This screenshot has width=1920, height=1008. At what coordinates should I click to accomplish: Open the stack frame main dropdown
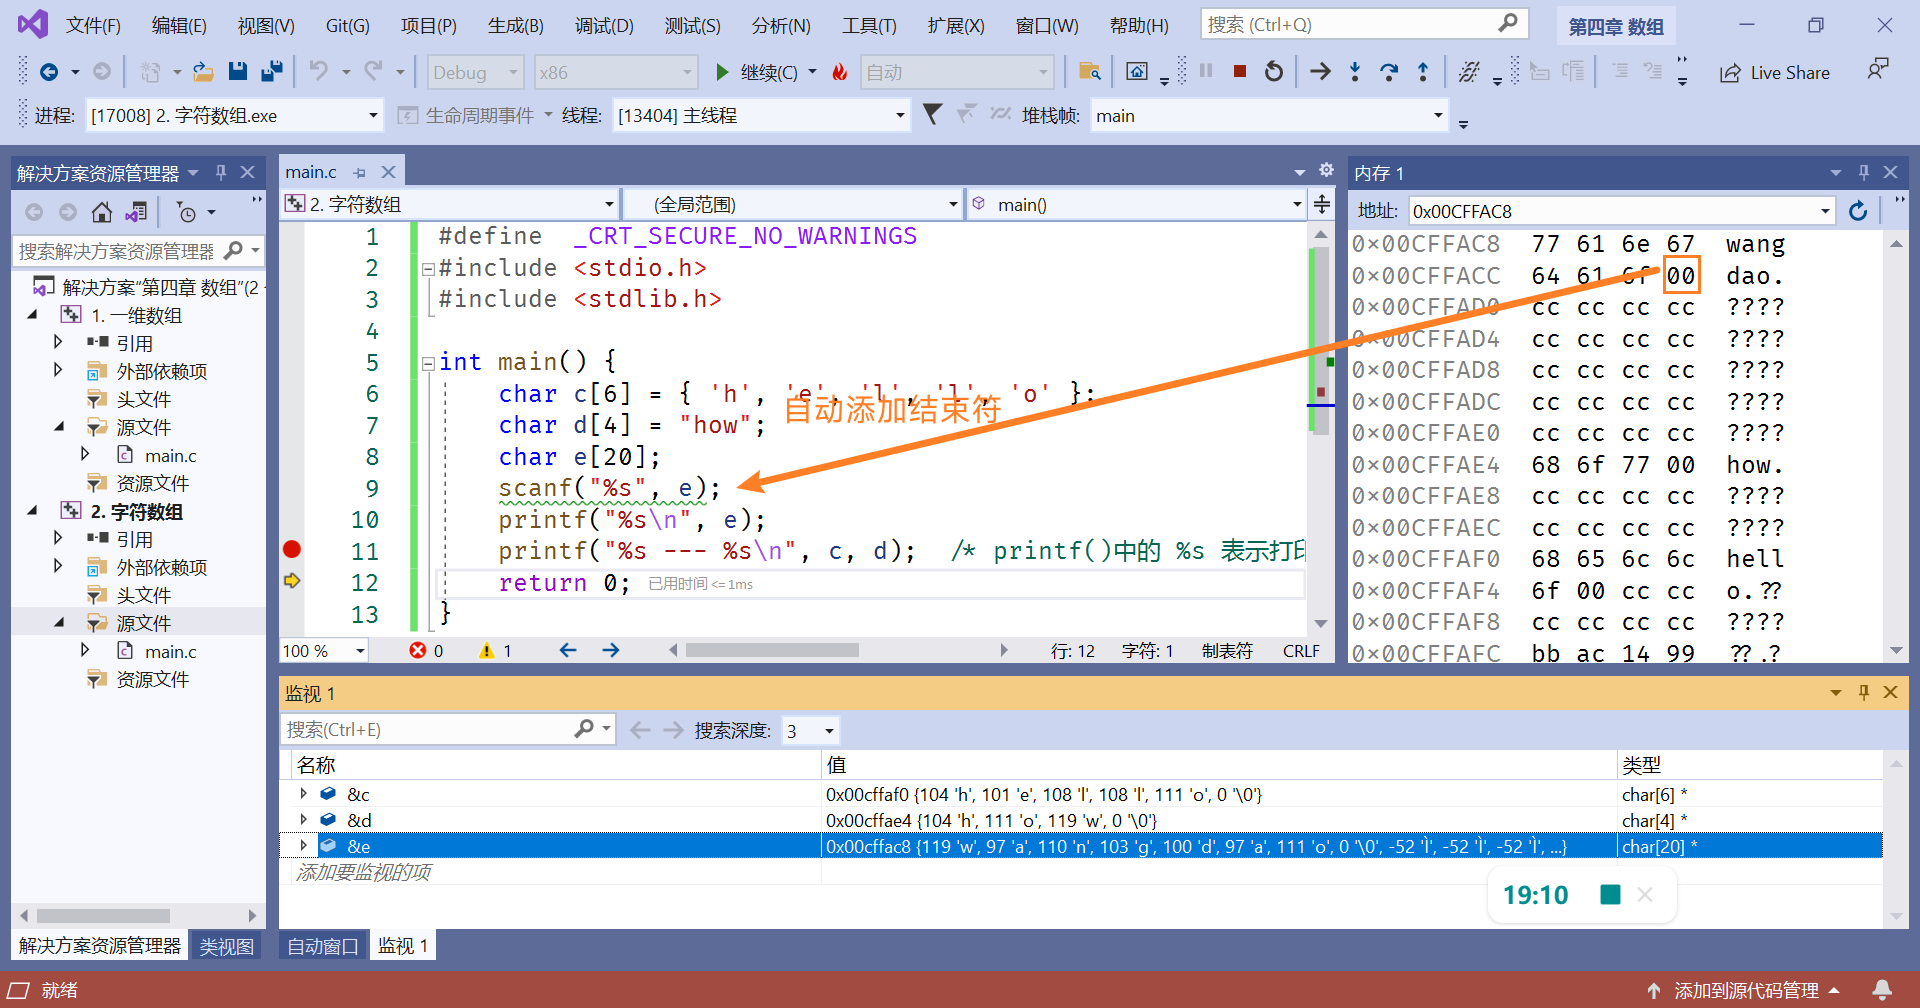click(1437, 116)
